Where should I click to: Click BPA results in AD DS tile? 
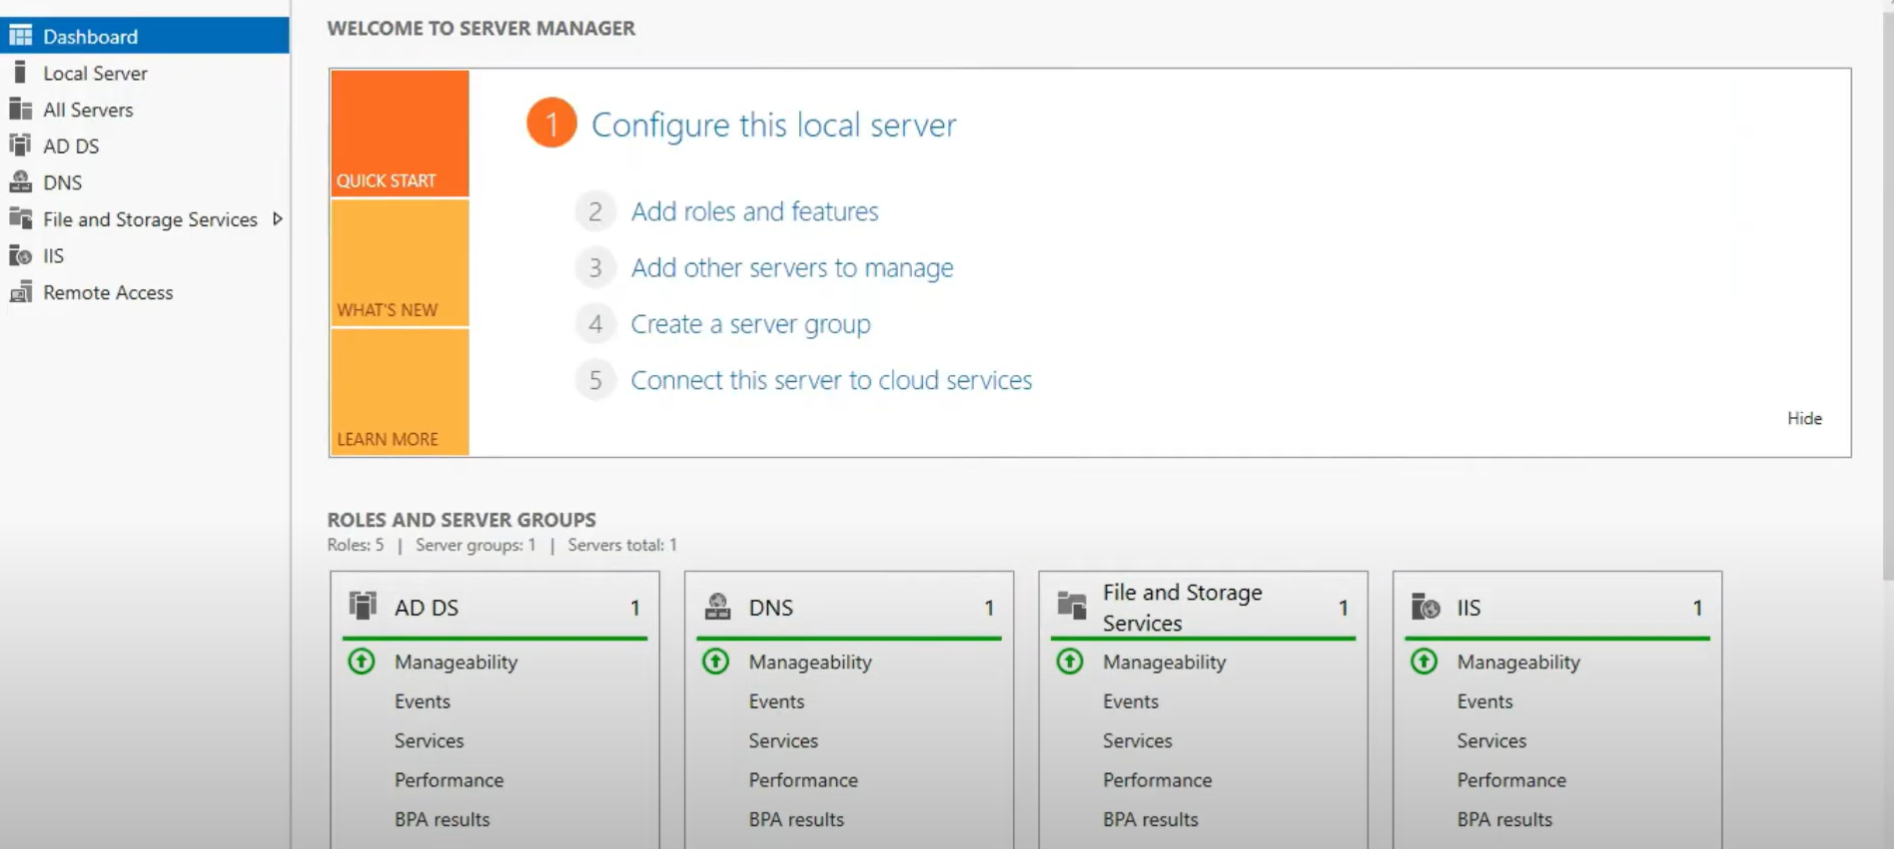click(x=442, y=819)
